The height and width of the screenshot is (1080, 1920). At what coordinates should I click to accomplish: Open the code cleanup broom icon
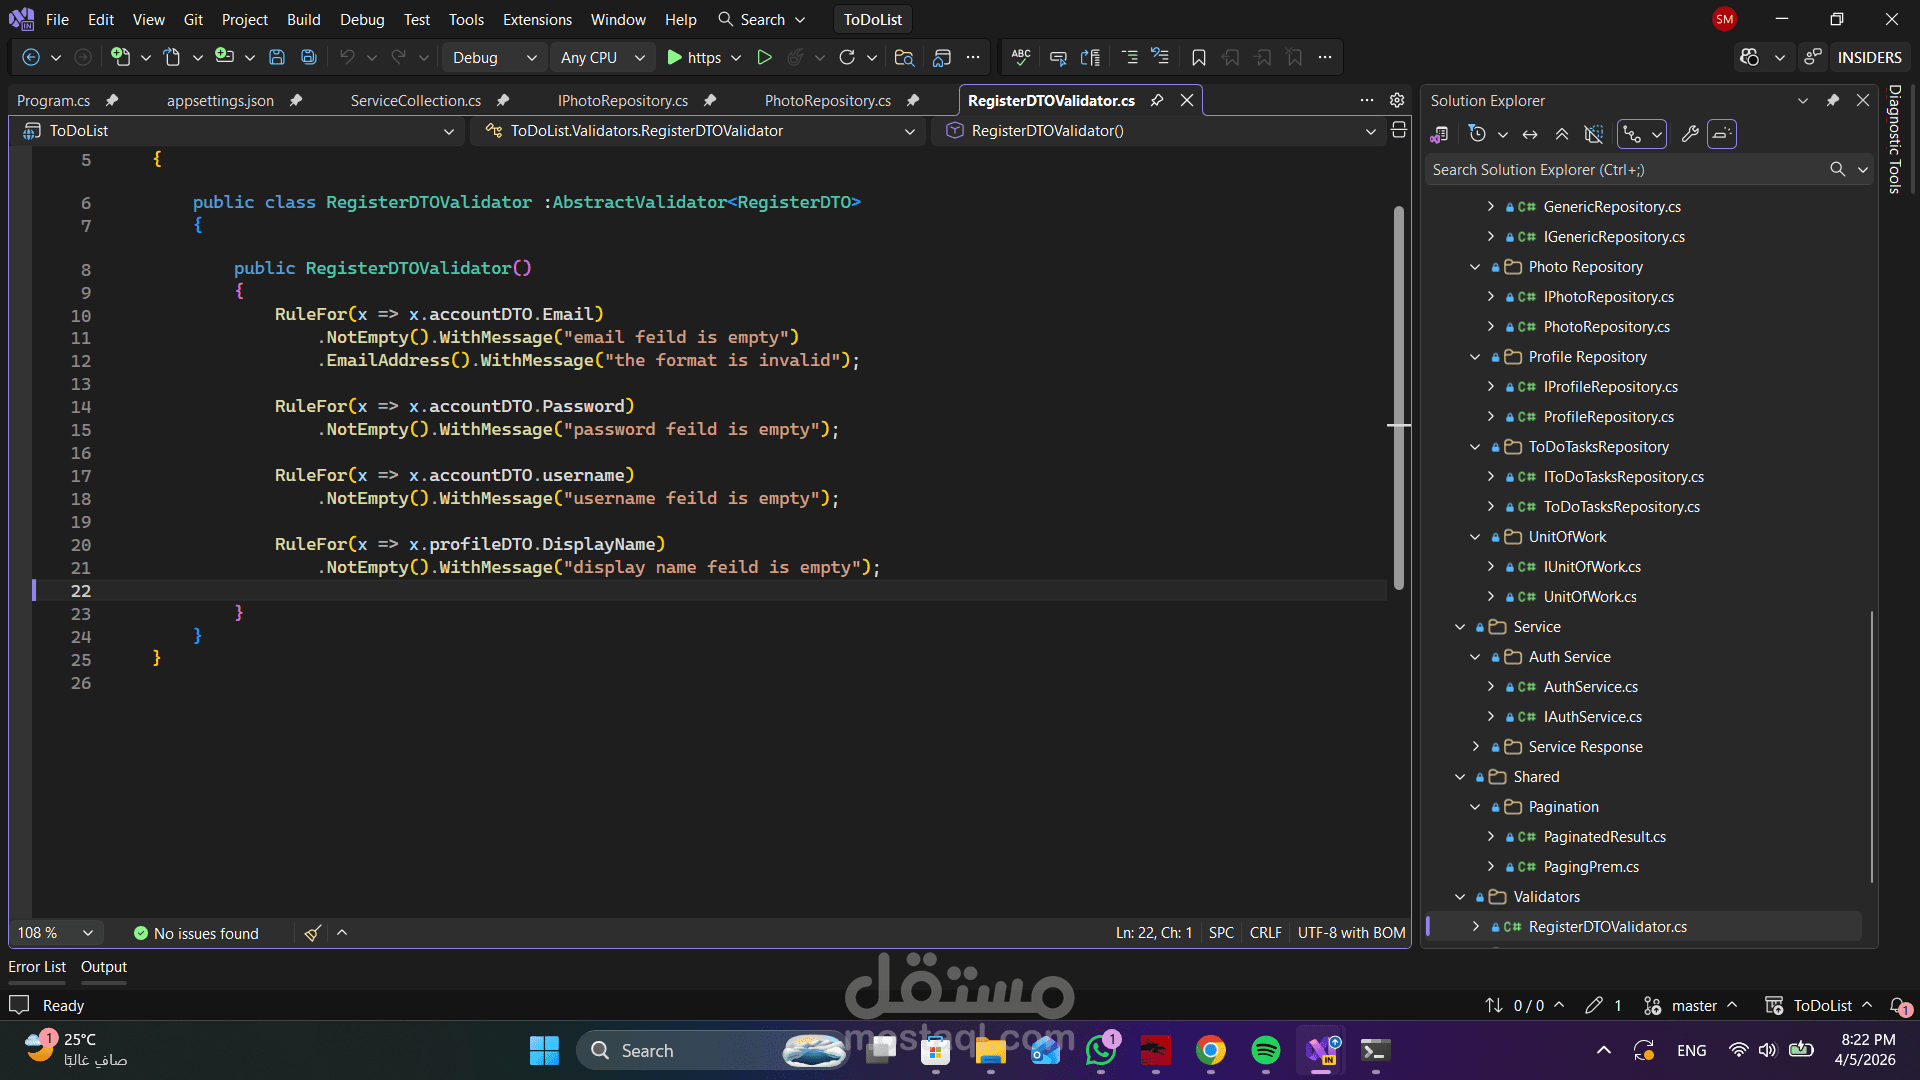(x=313, y=933)
